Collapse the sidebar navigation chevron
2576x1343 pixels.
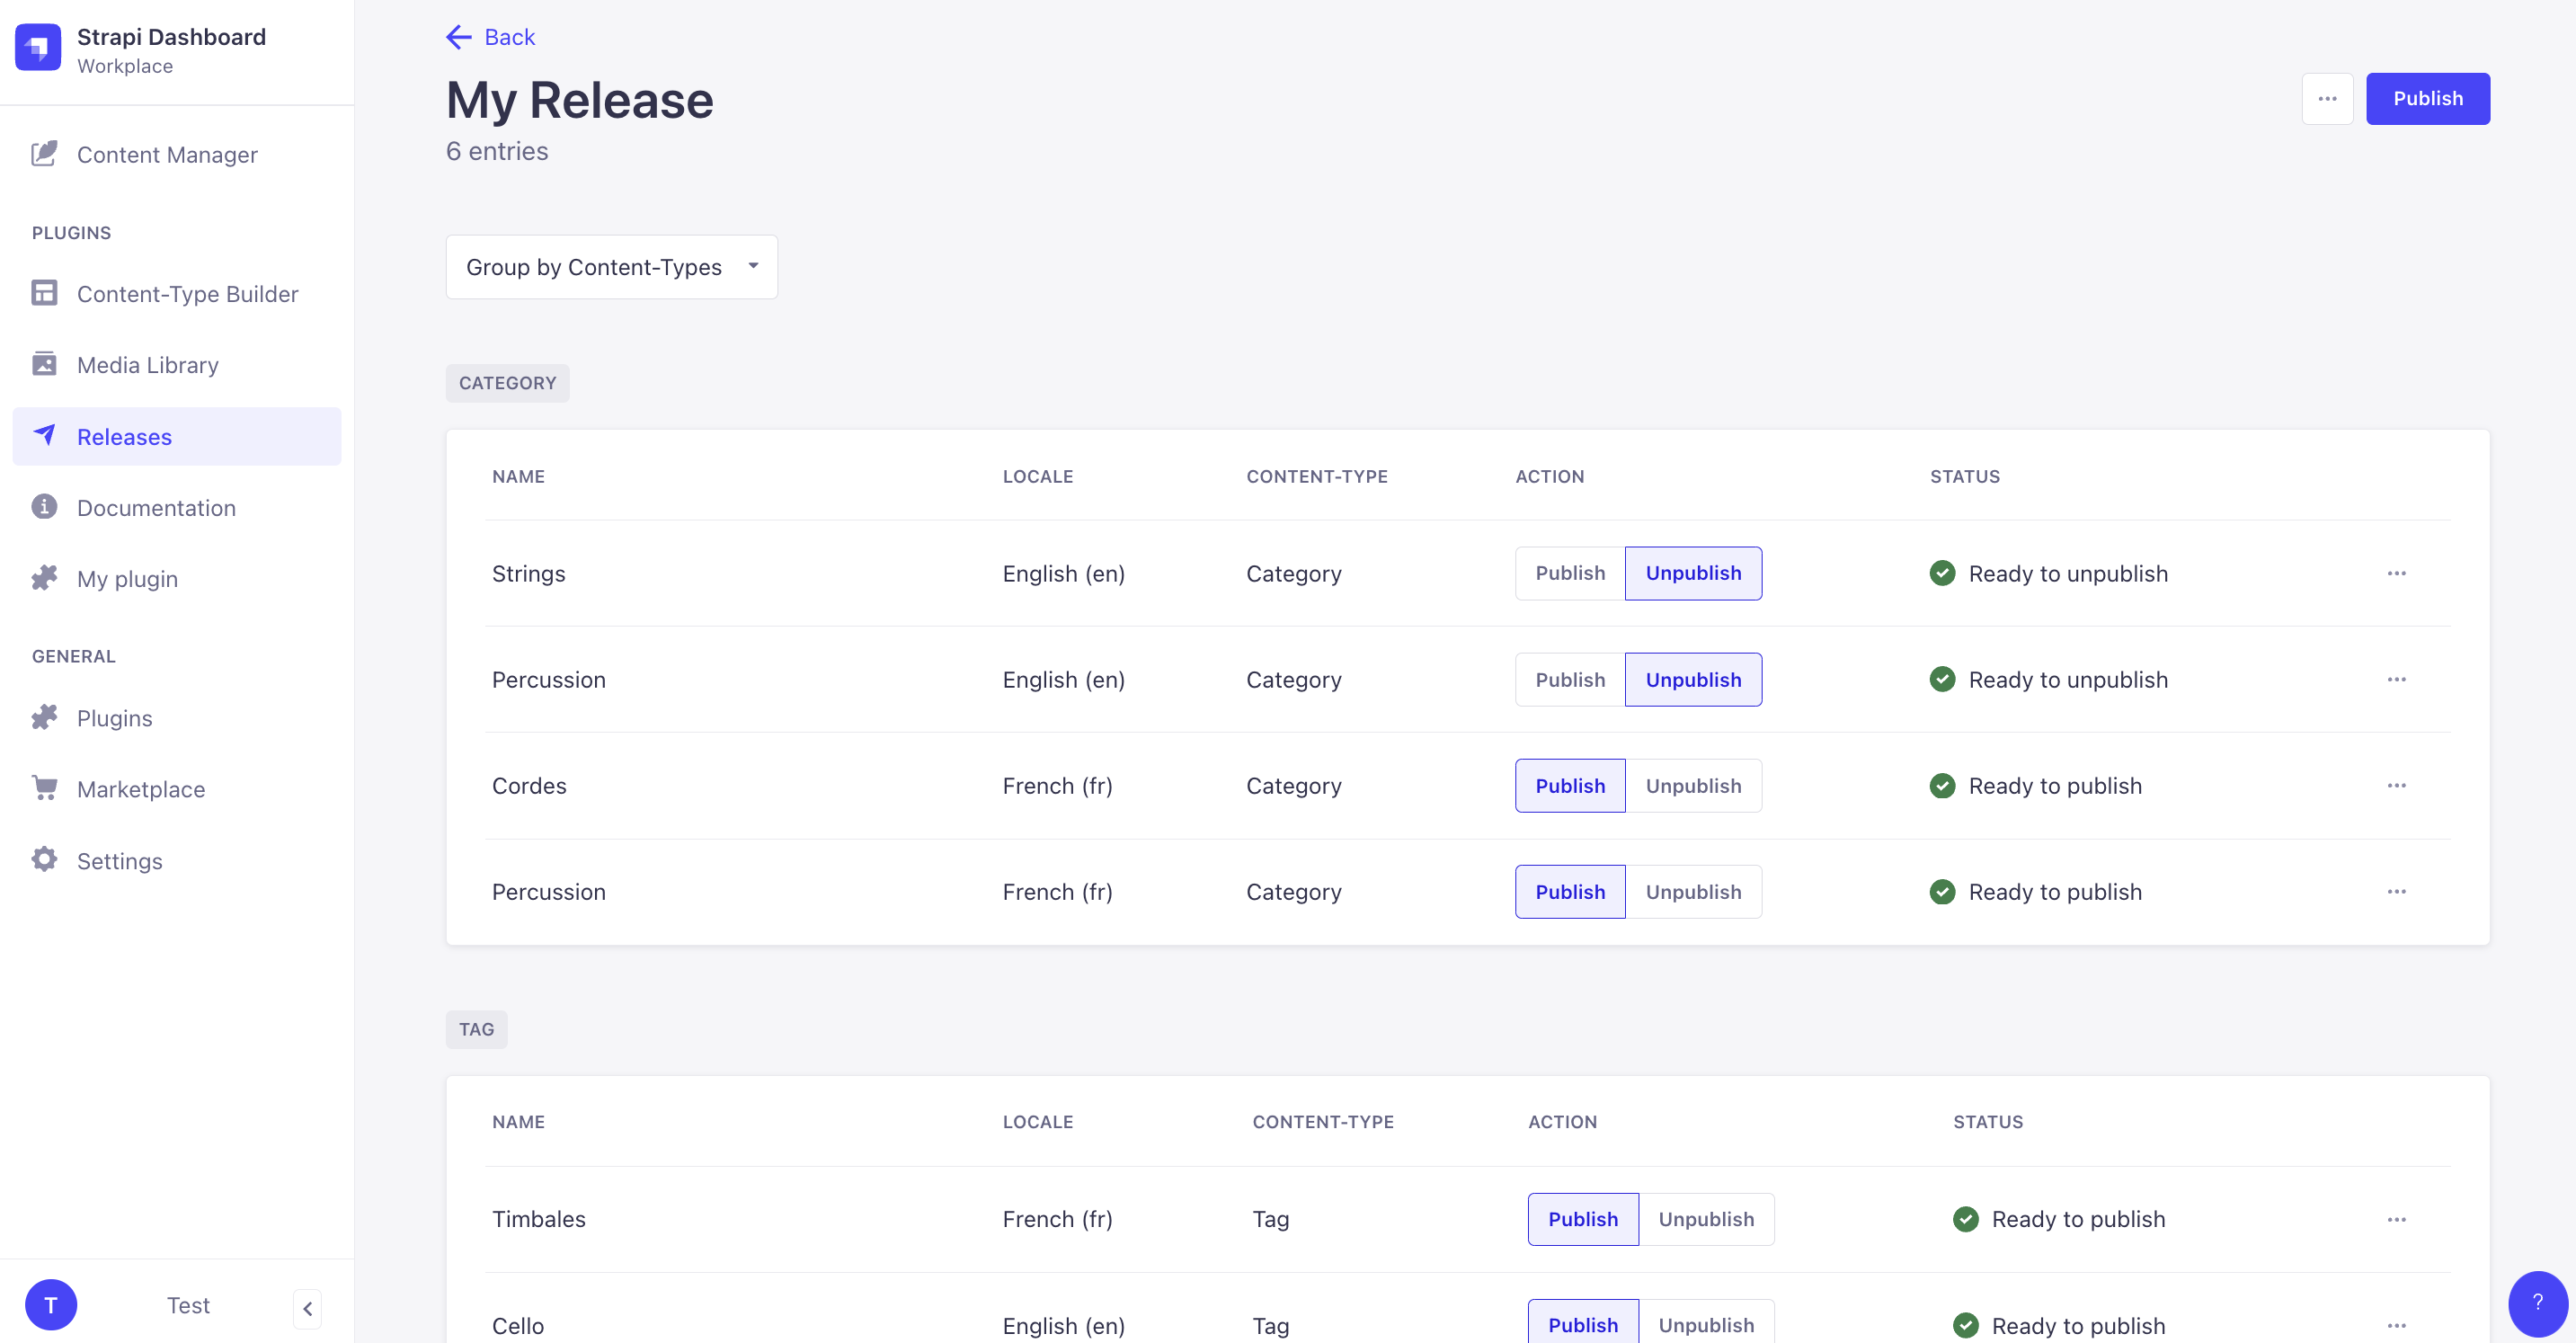(x=307, y=1308)
